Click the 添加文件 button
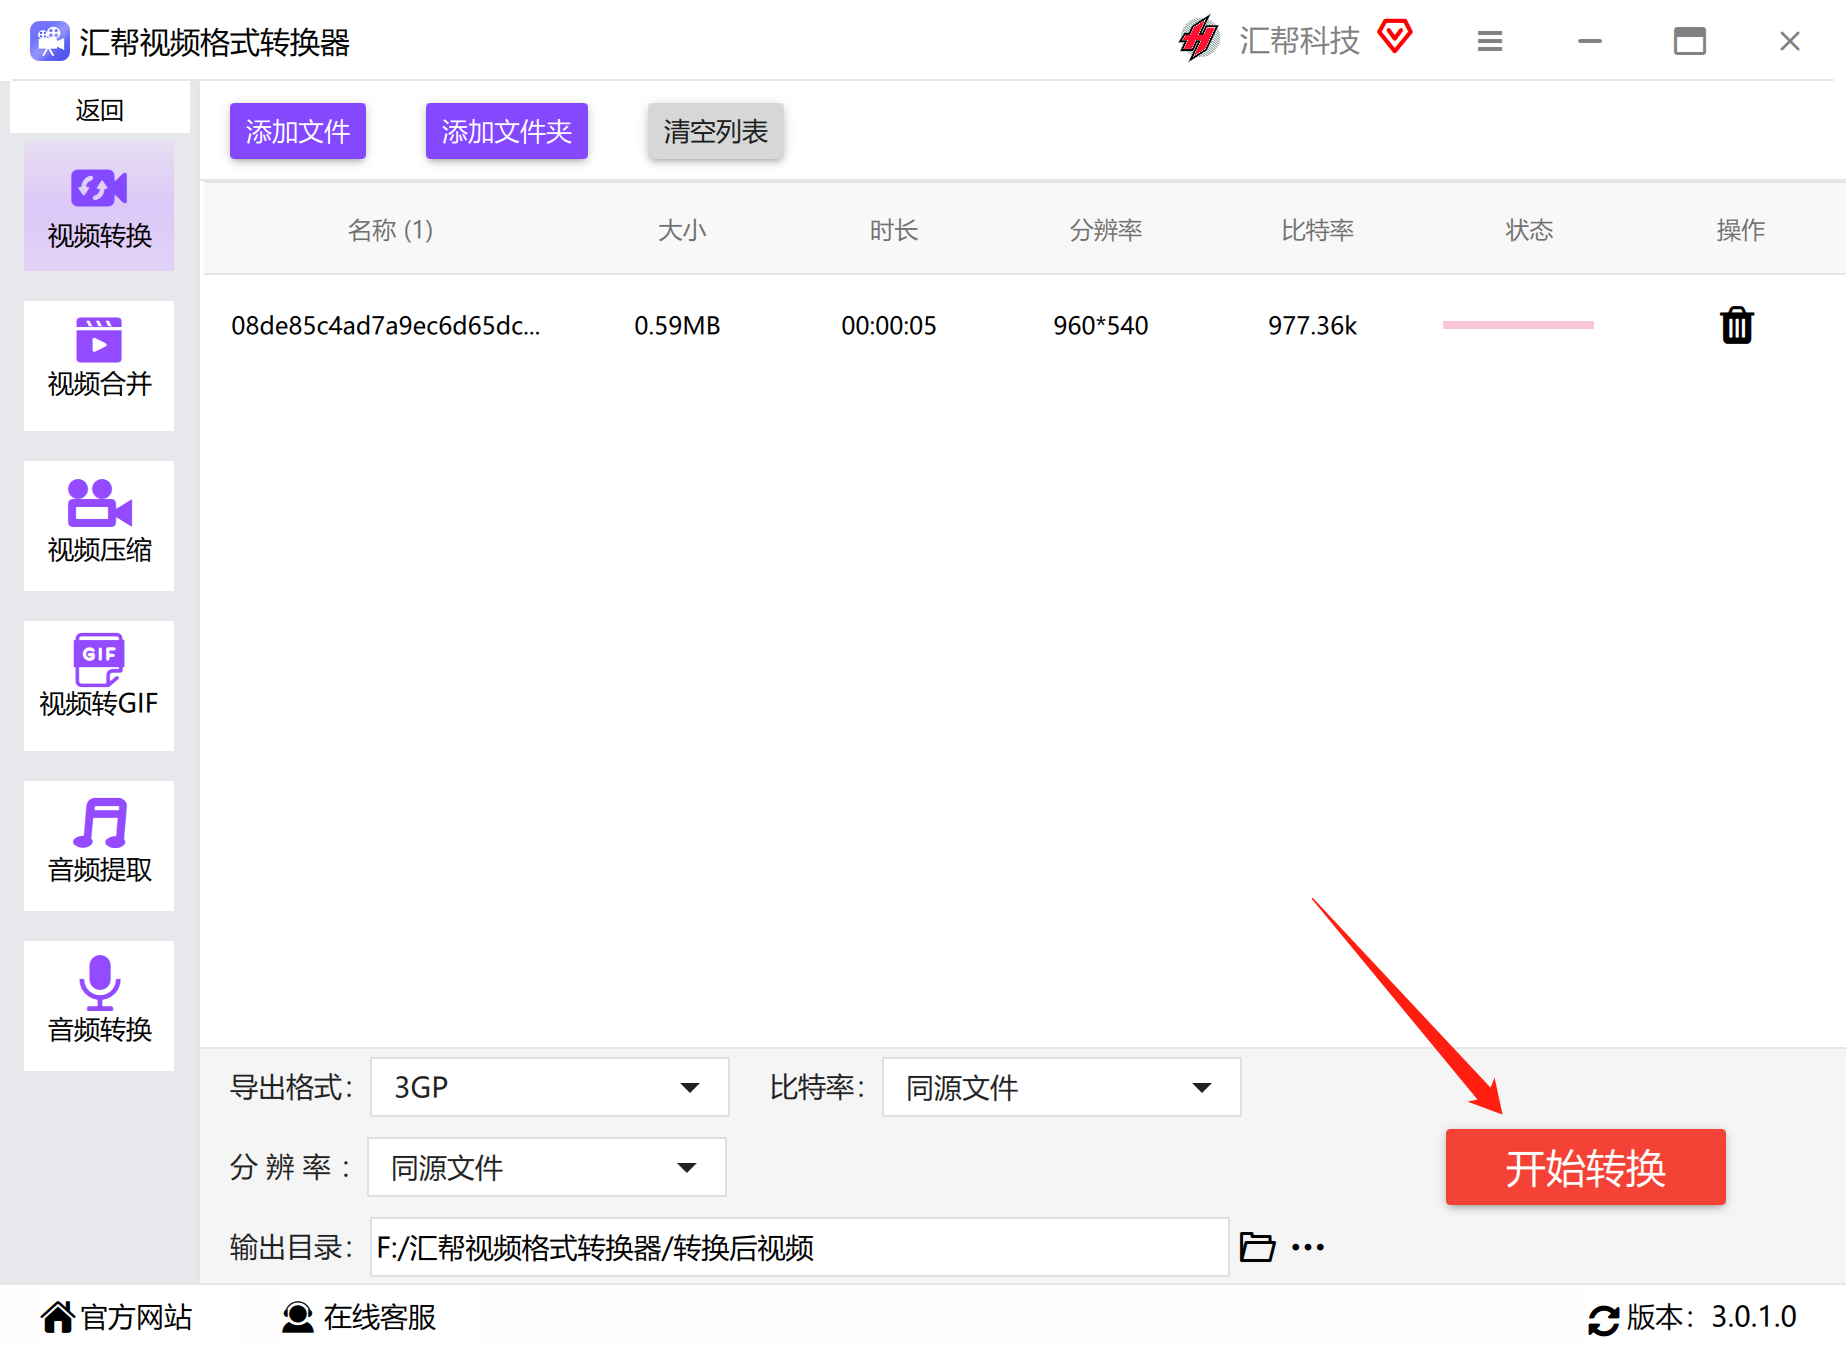Viewport: 1846px width, 1350px height. coord(298,131)
